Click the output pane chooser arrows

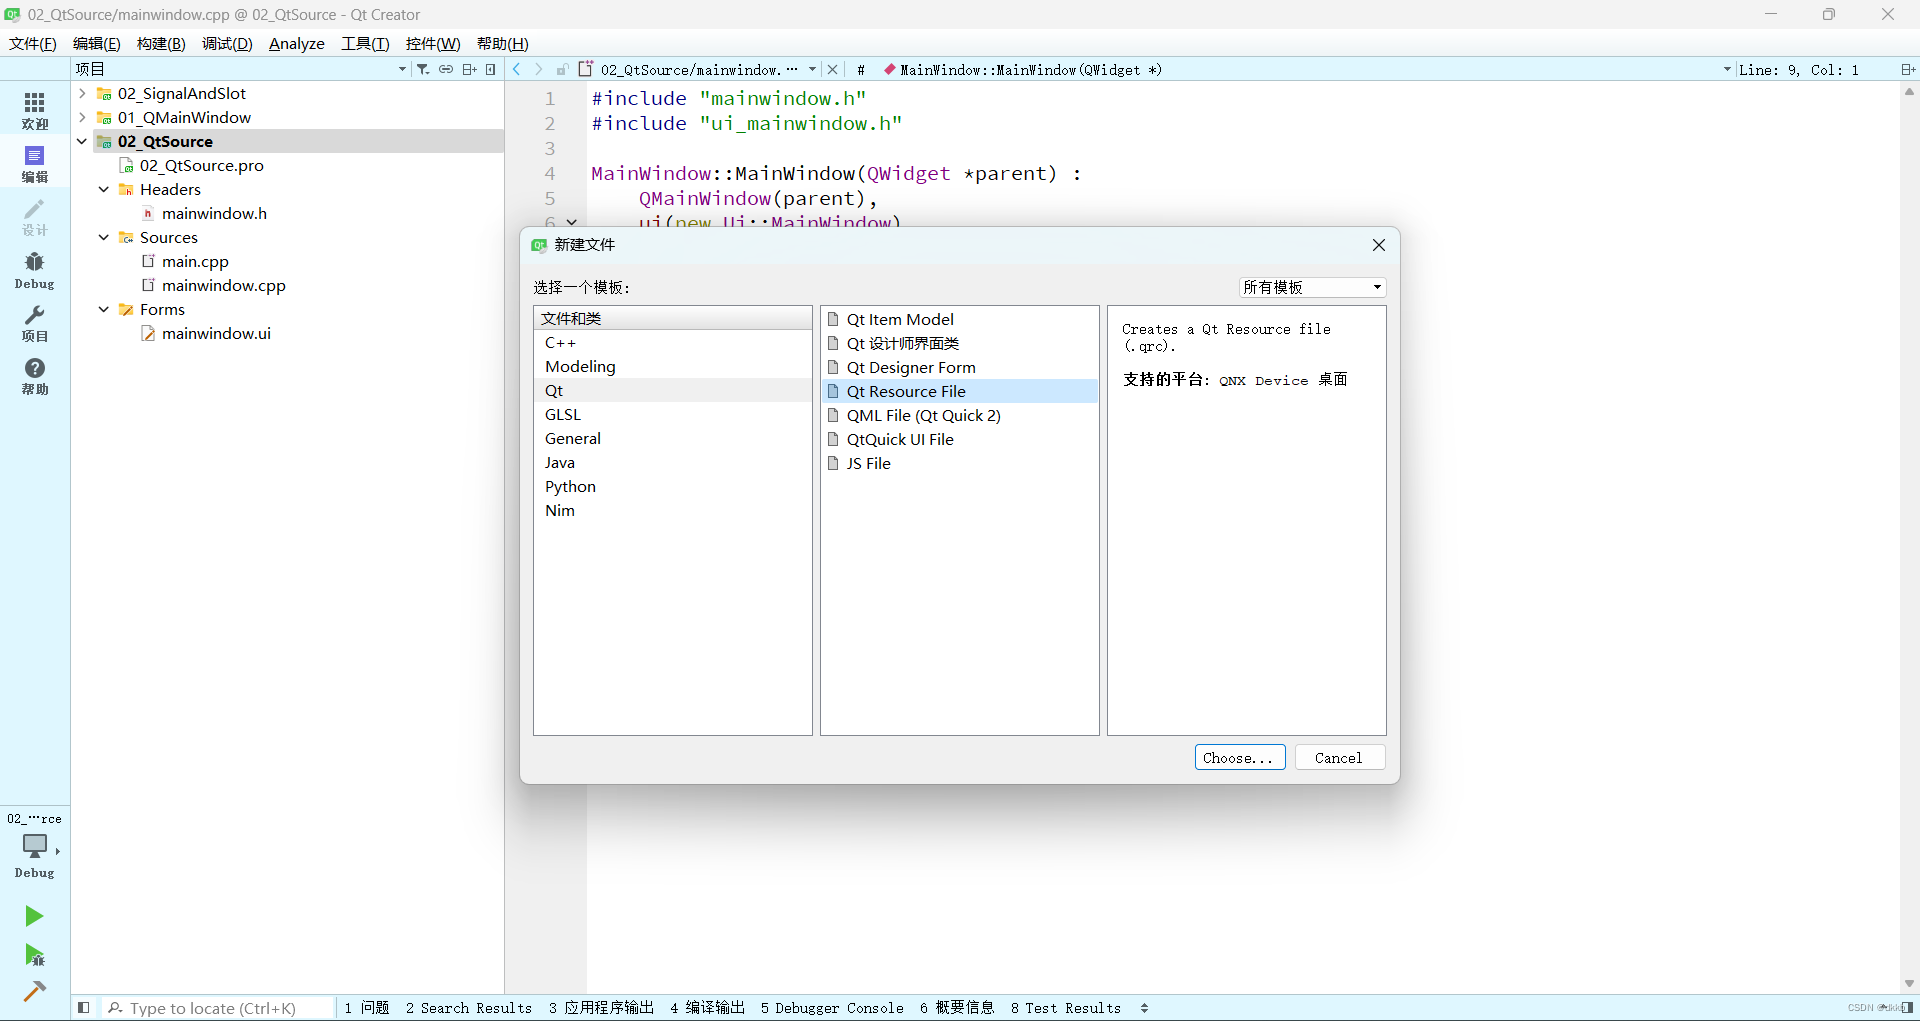[x=1144, y=1007]
